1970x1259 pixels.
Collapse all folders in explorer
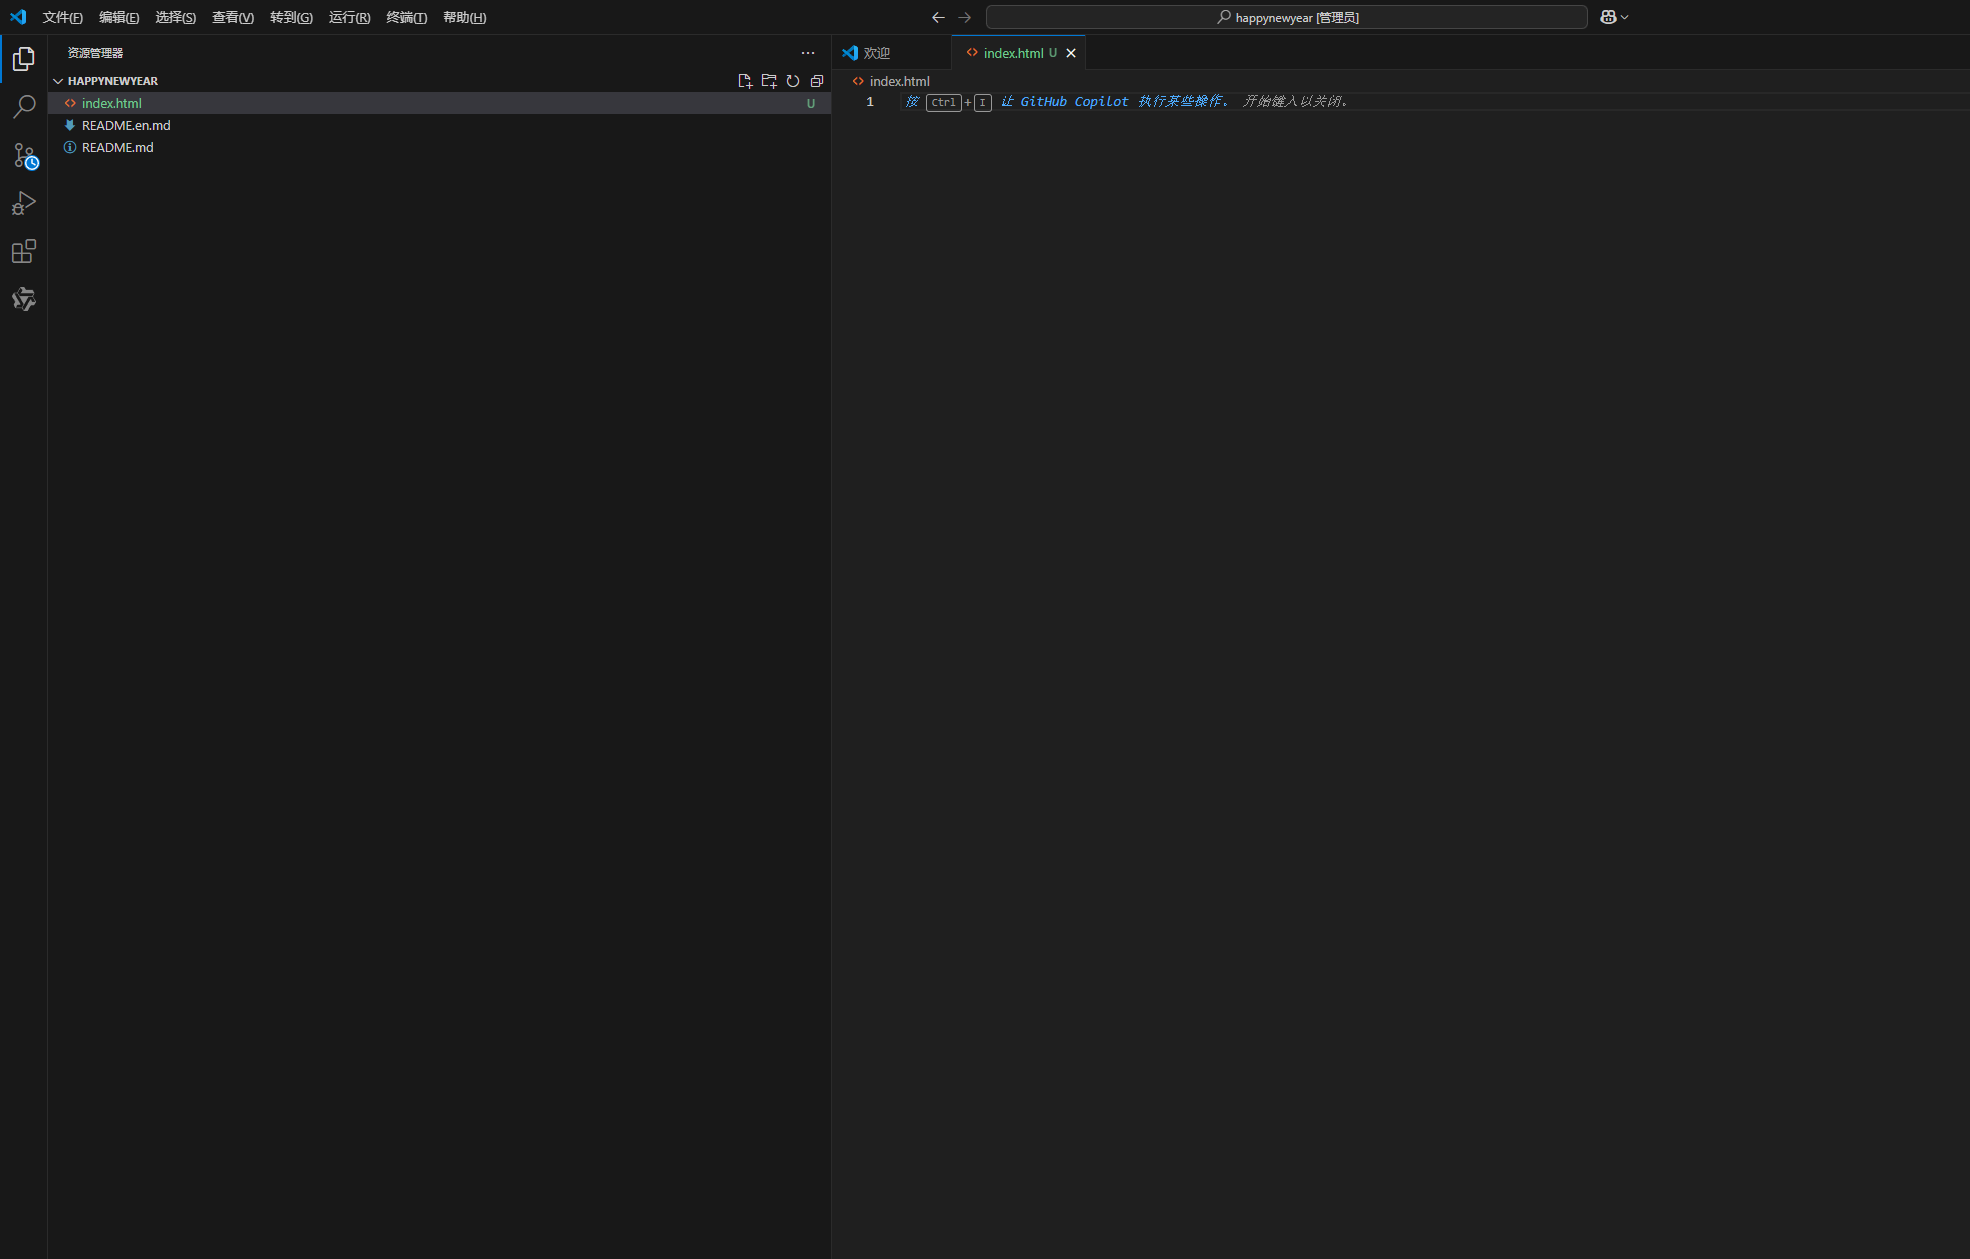(x=817, y=81)
